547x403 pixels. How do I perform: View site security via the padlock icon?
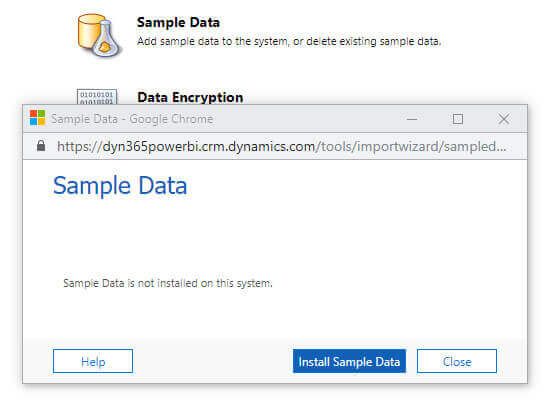click(41, 146)
